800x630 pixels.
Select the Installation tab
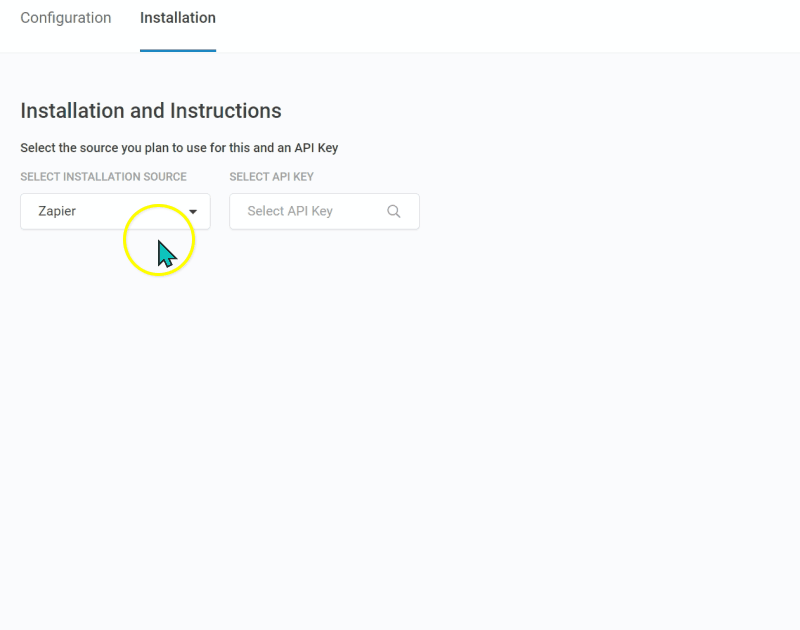(x=177, y=17)
